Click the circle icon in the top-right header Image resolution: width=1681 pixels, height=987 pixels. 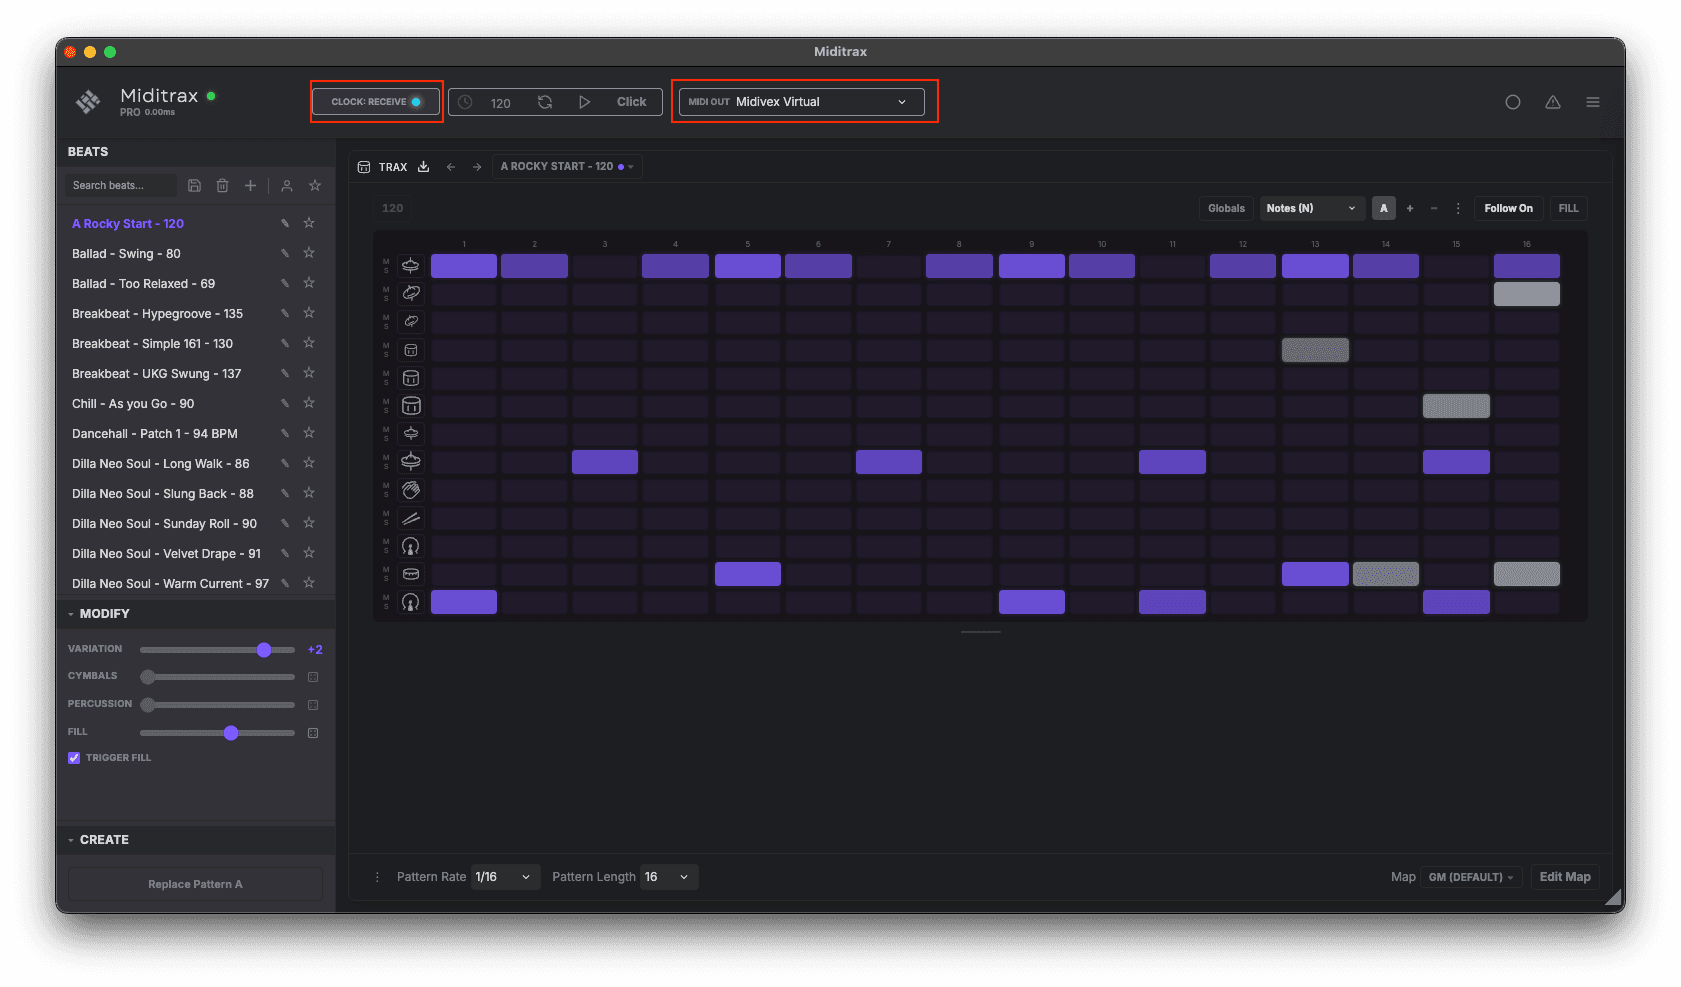click(1513, 102)
